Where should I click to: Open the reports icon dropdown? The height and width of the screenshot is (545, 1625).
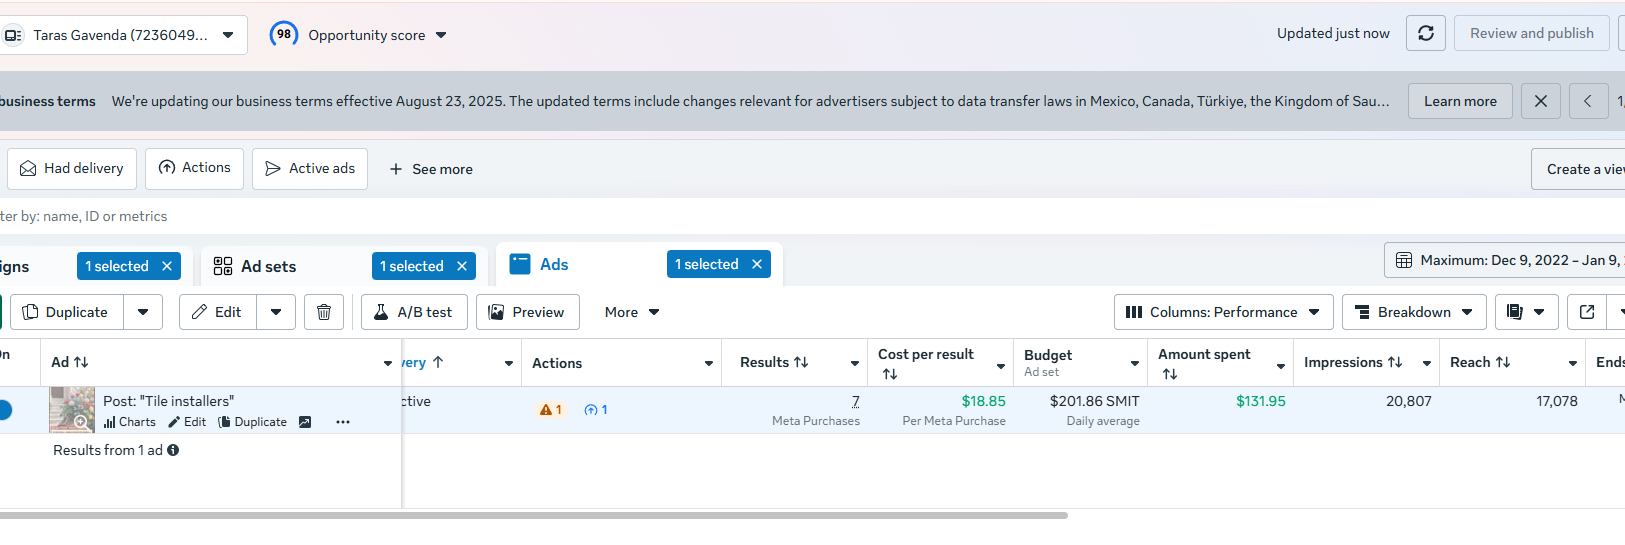[x=1526, y=312]
